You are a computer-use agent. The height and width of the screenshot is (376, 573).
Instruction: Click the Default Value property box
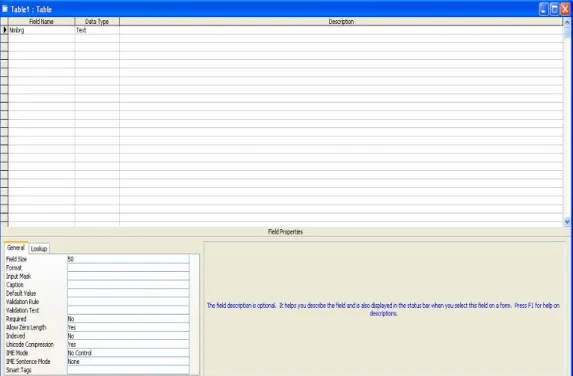tap(128, 293)
